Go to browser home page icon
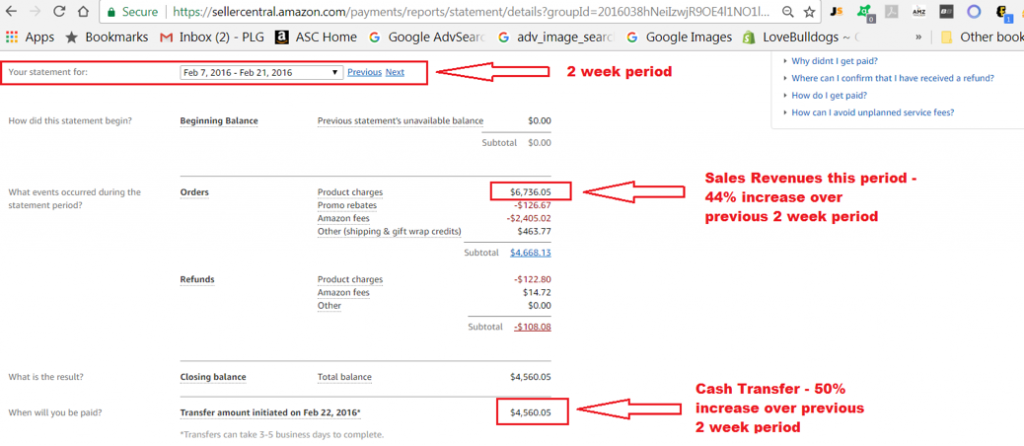This screenshot has width=1024, height=446. (83, 13)
